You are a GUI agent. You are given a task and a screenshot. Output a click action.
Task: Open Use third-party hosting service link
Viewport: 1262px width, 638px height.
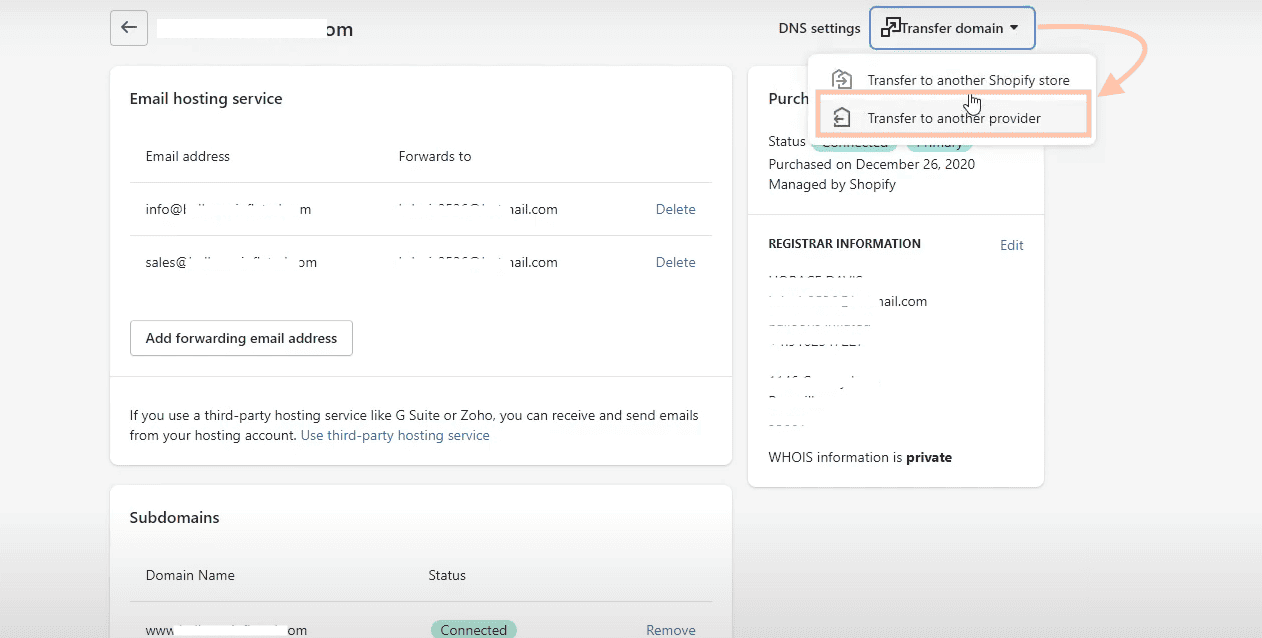pos(394,435)
